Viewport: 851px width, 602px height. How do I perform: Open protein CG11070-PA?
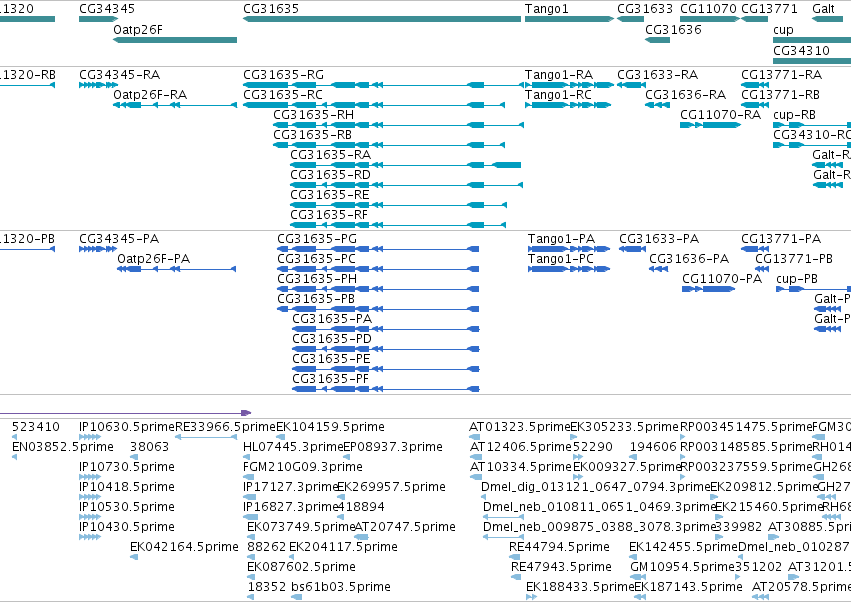point(708,289)
